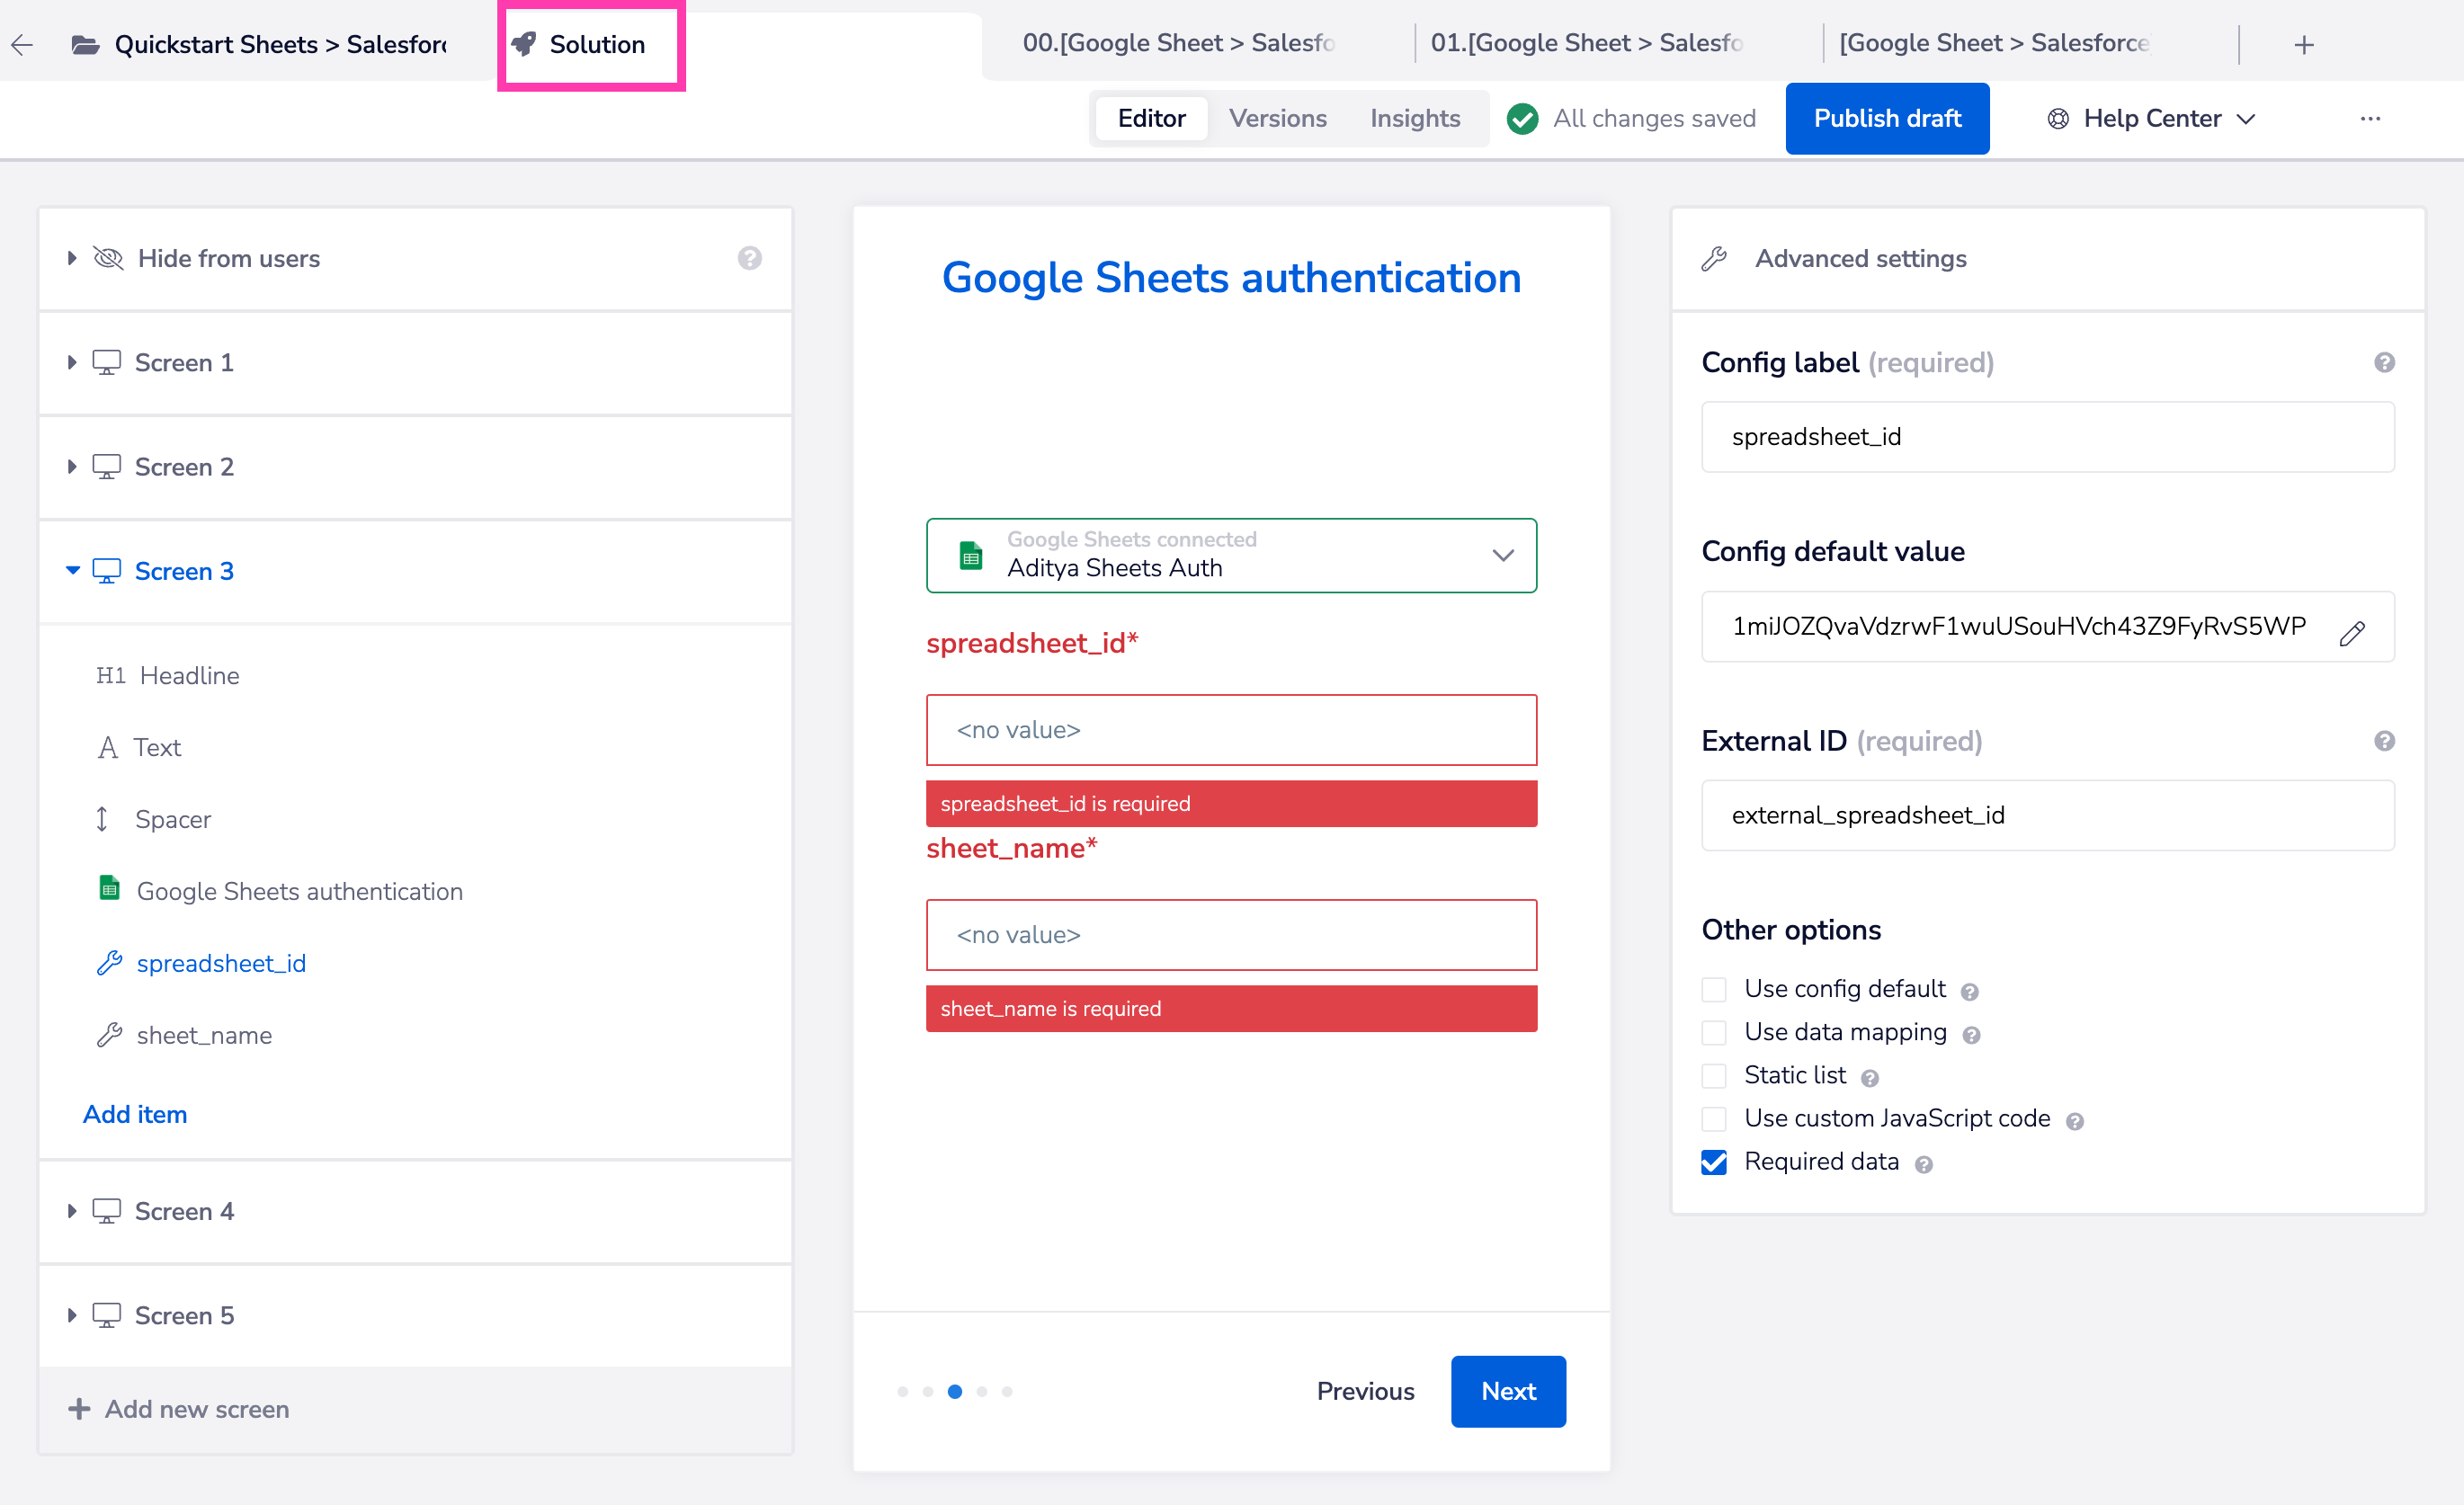Switch to the Versions tab
Image resolution: width=2464 pixels, height=1505 pixels.
1277,118
